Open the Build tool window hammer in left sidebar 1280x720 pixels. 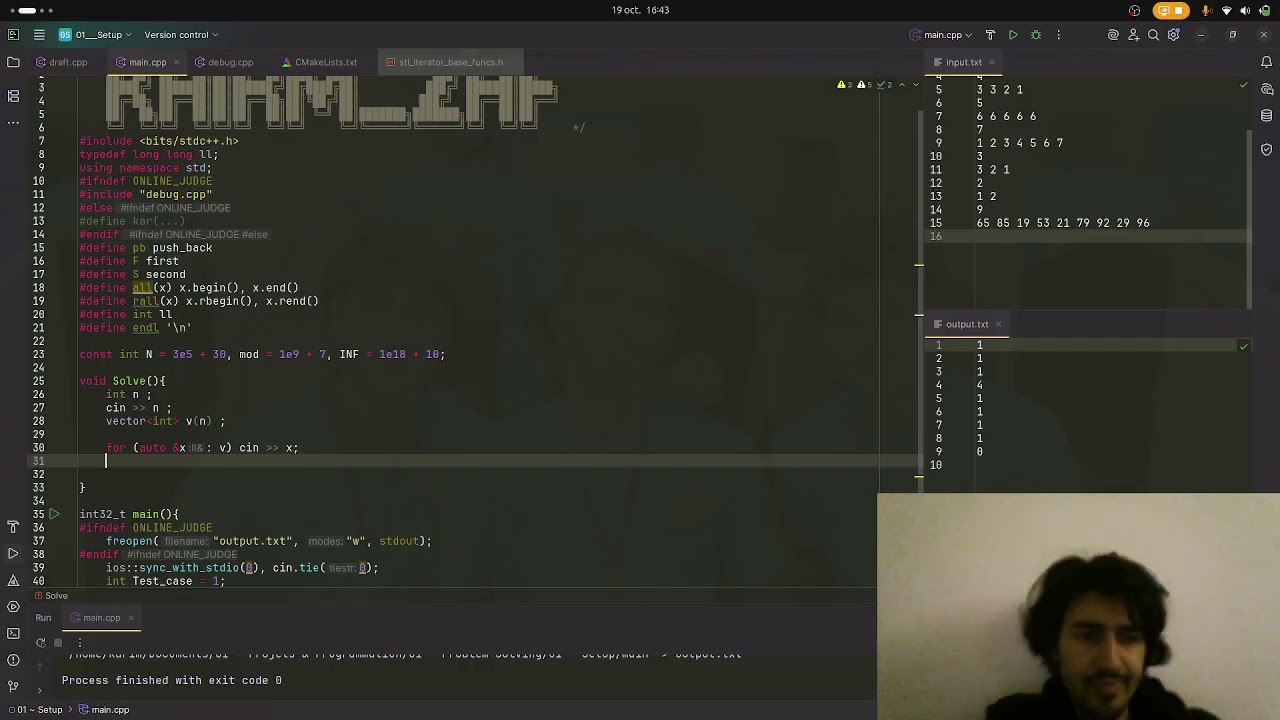[13, 526]
